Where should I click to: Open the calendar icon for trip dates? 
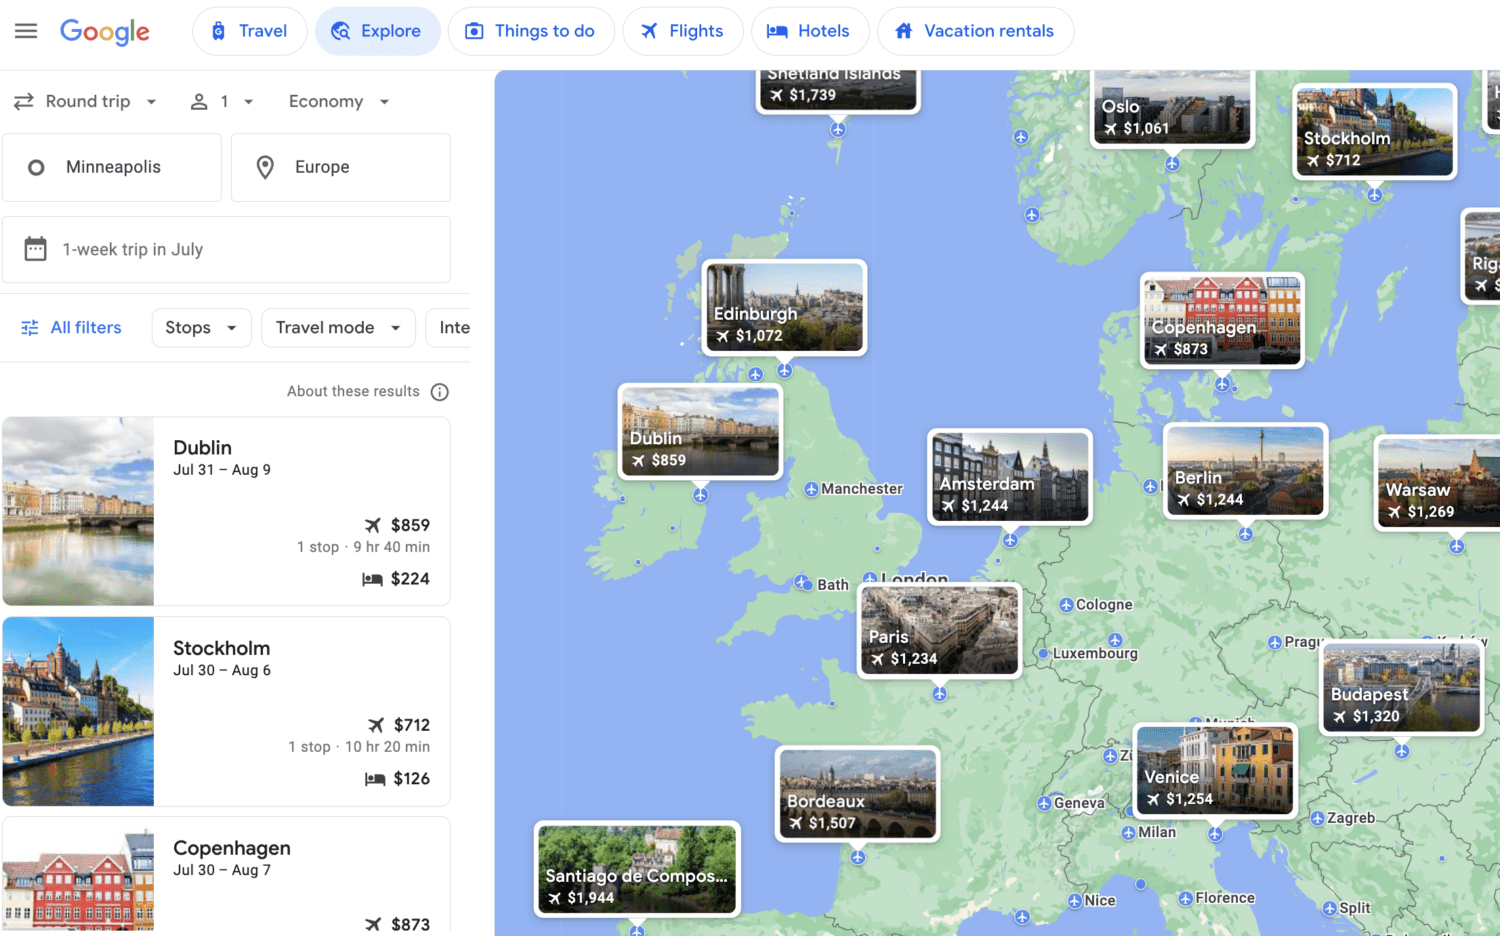point(37,249)
